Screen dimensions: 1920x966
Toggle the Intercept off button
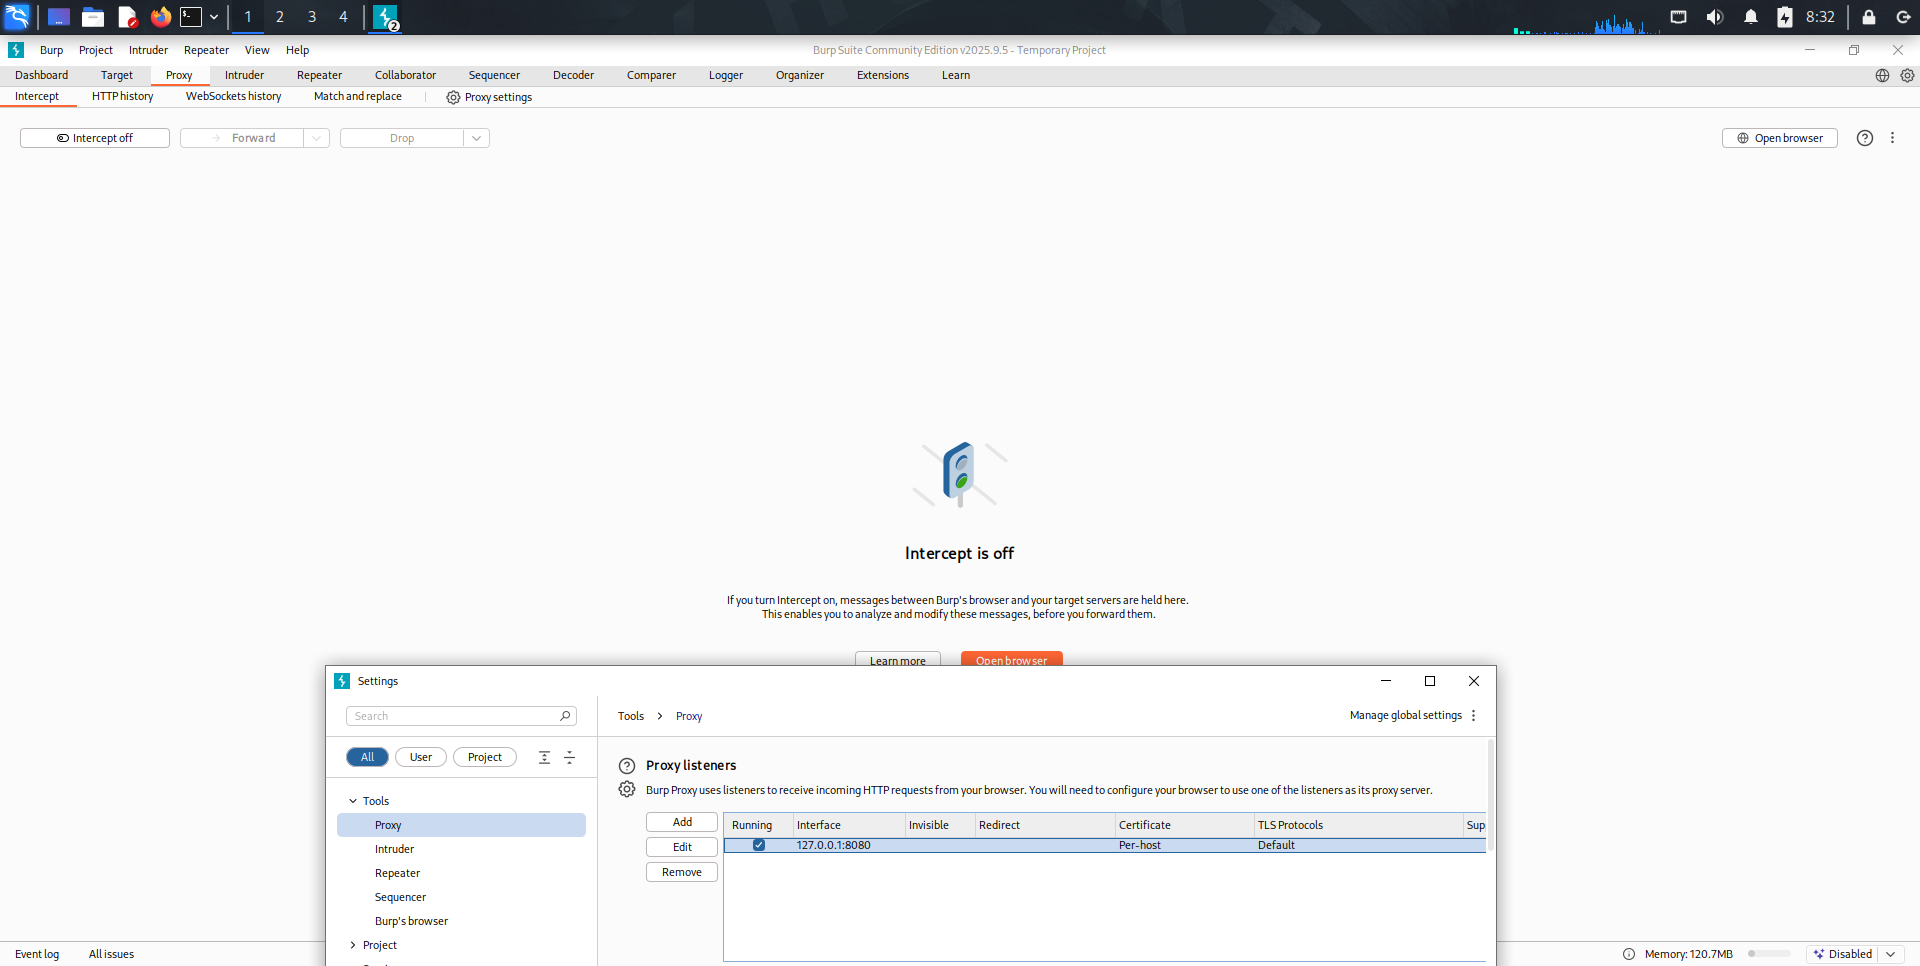[x=95, y=138]
